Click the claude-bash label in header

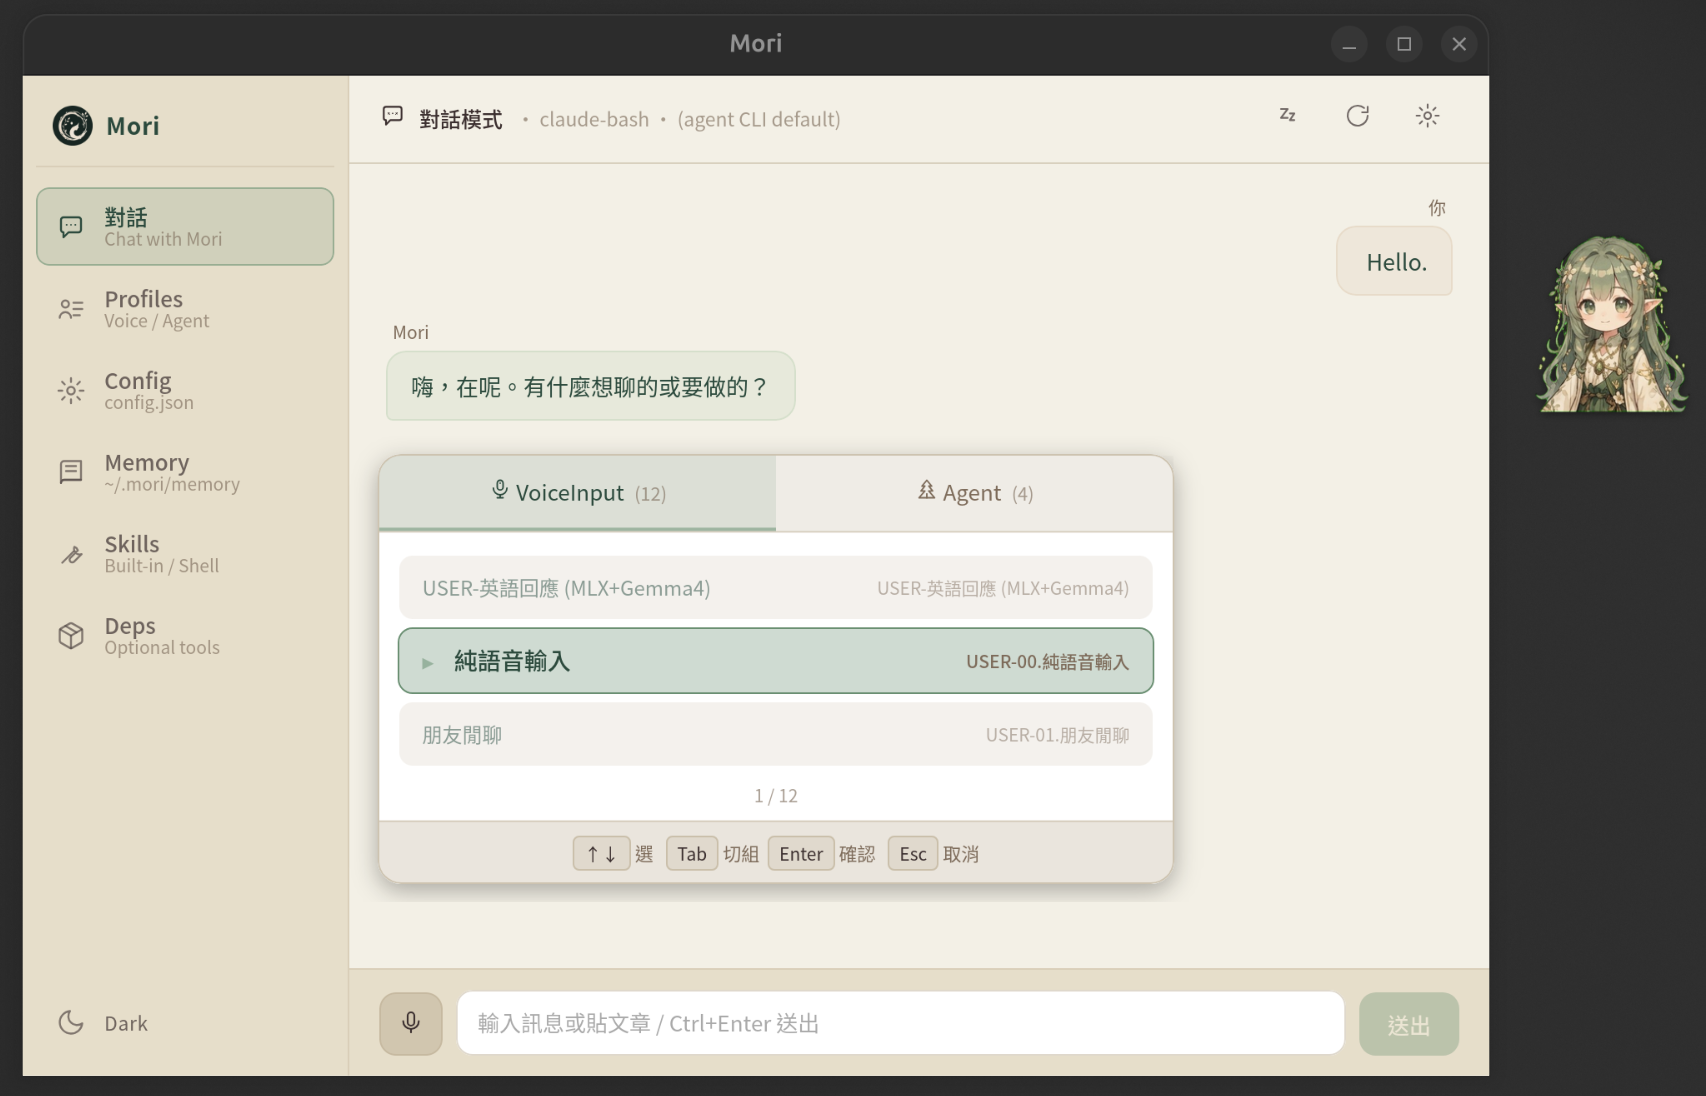pyautogui.click(x=594, y=120)
